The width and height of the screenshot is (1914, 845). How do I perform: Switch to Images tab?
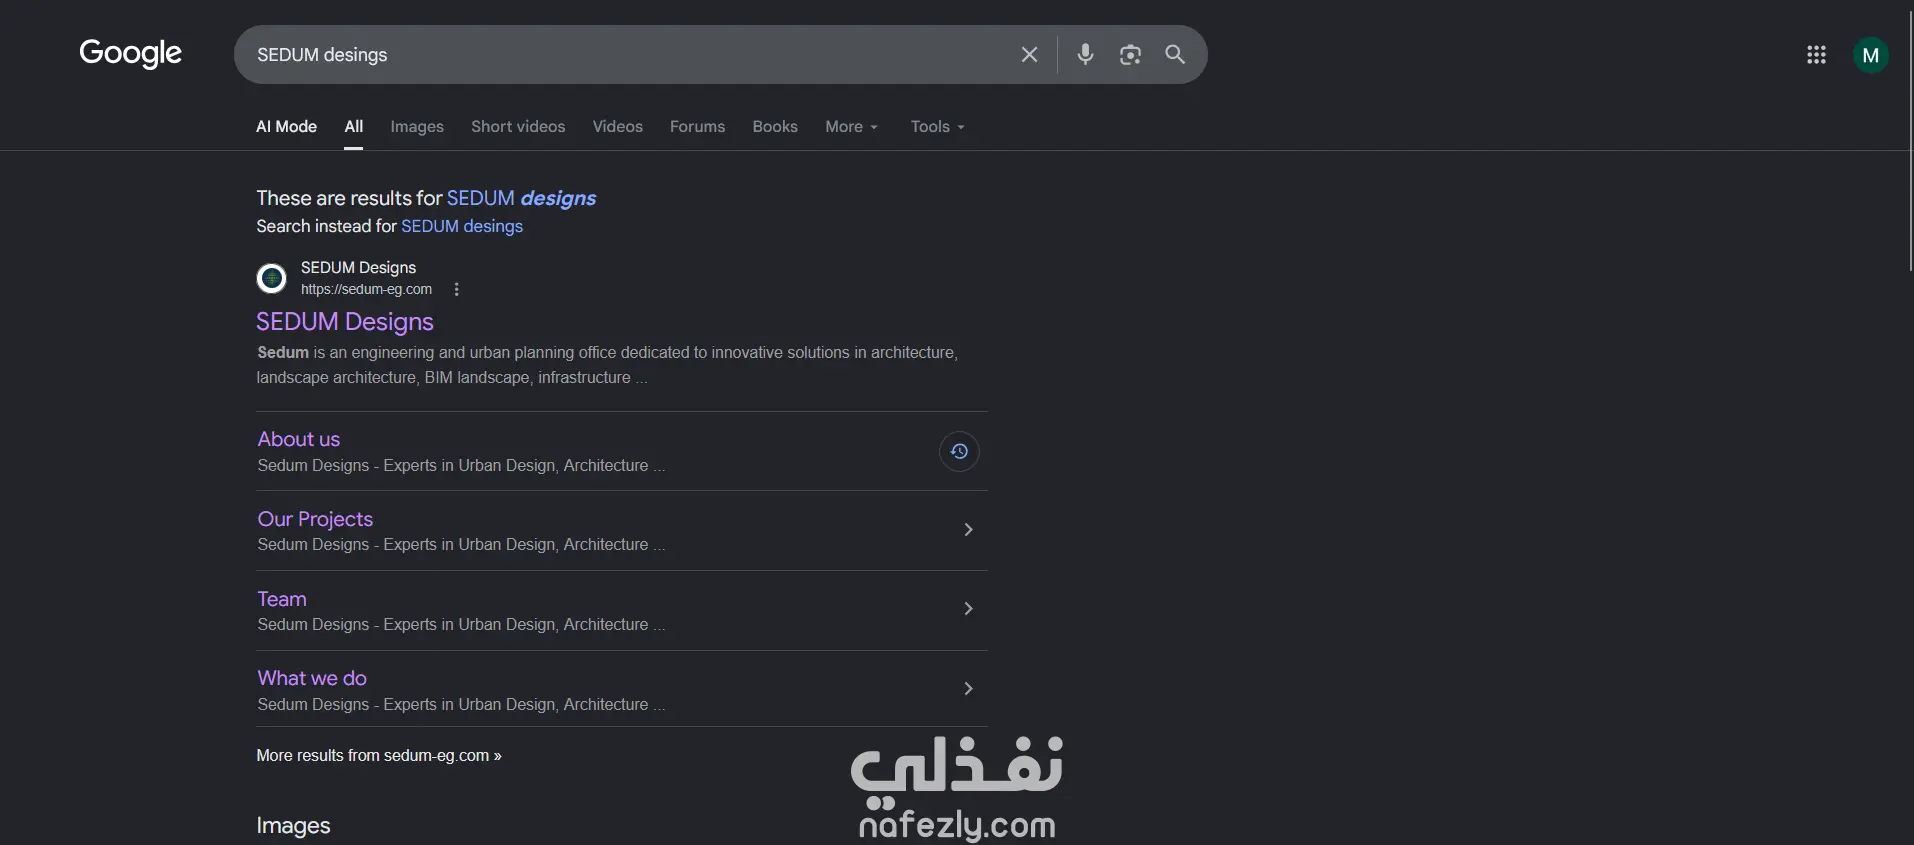(x=417, y=127)
